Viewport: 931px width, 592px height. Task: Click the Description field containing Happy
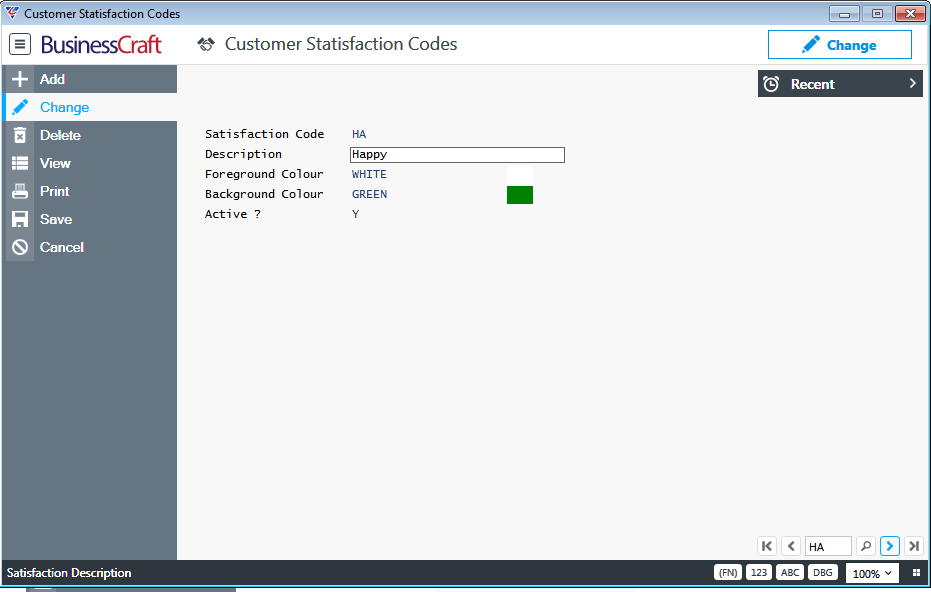pyautogui.click(x=457, y=155)
